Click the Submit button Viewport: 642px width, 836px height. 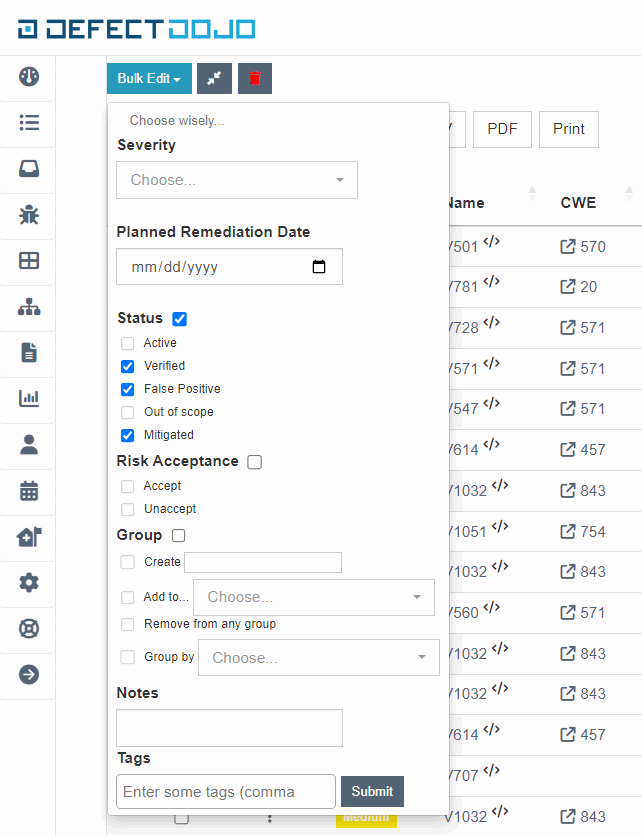coord(372,790)
